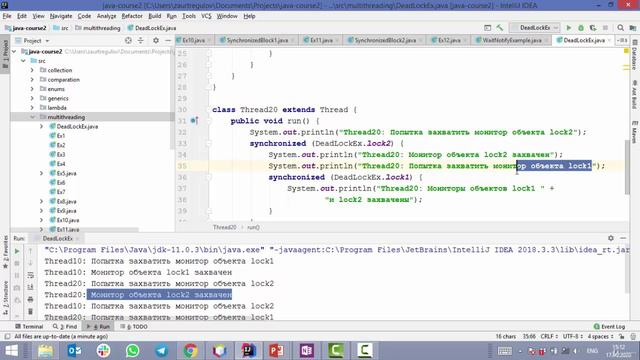The height and width of the screenshot is (360, 640).
Task: Click the yellow inspection indicator atop the editor
Action: 626,51
